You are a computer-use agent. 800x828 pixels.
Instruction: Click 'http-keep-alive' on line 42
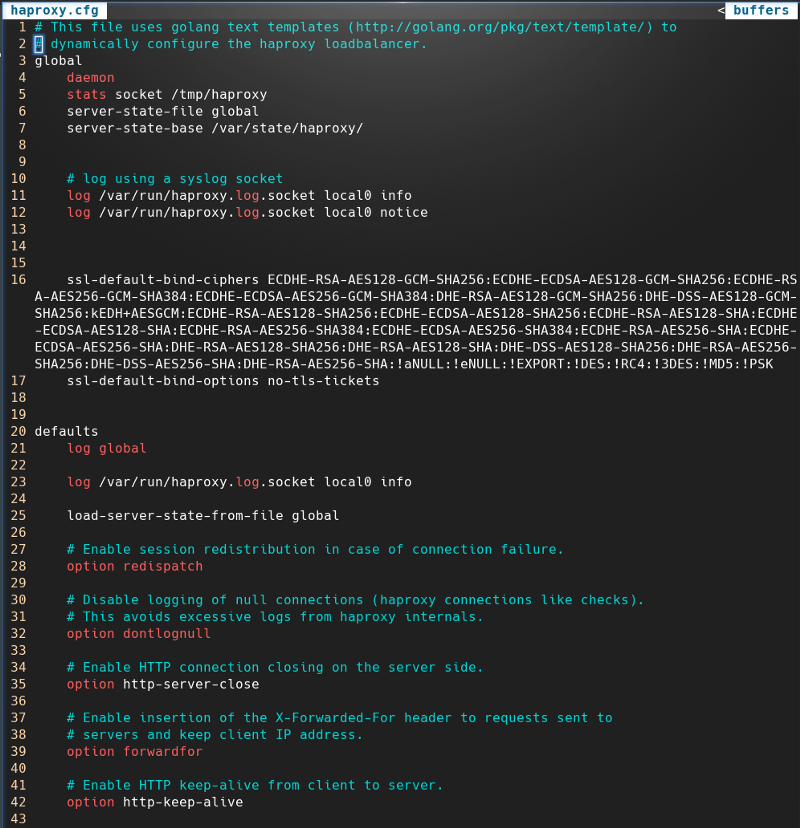point(183,802)
